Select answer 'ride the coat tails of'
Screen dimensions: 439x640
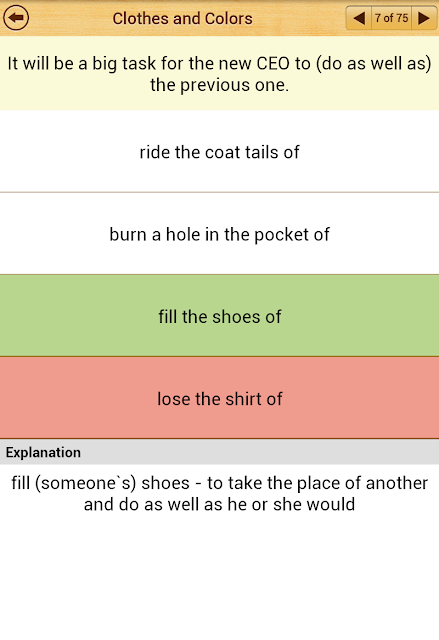tap(220, 151)
